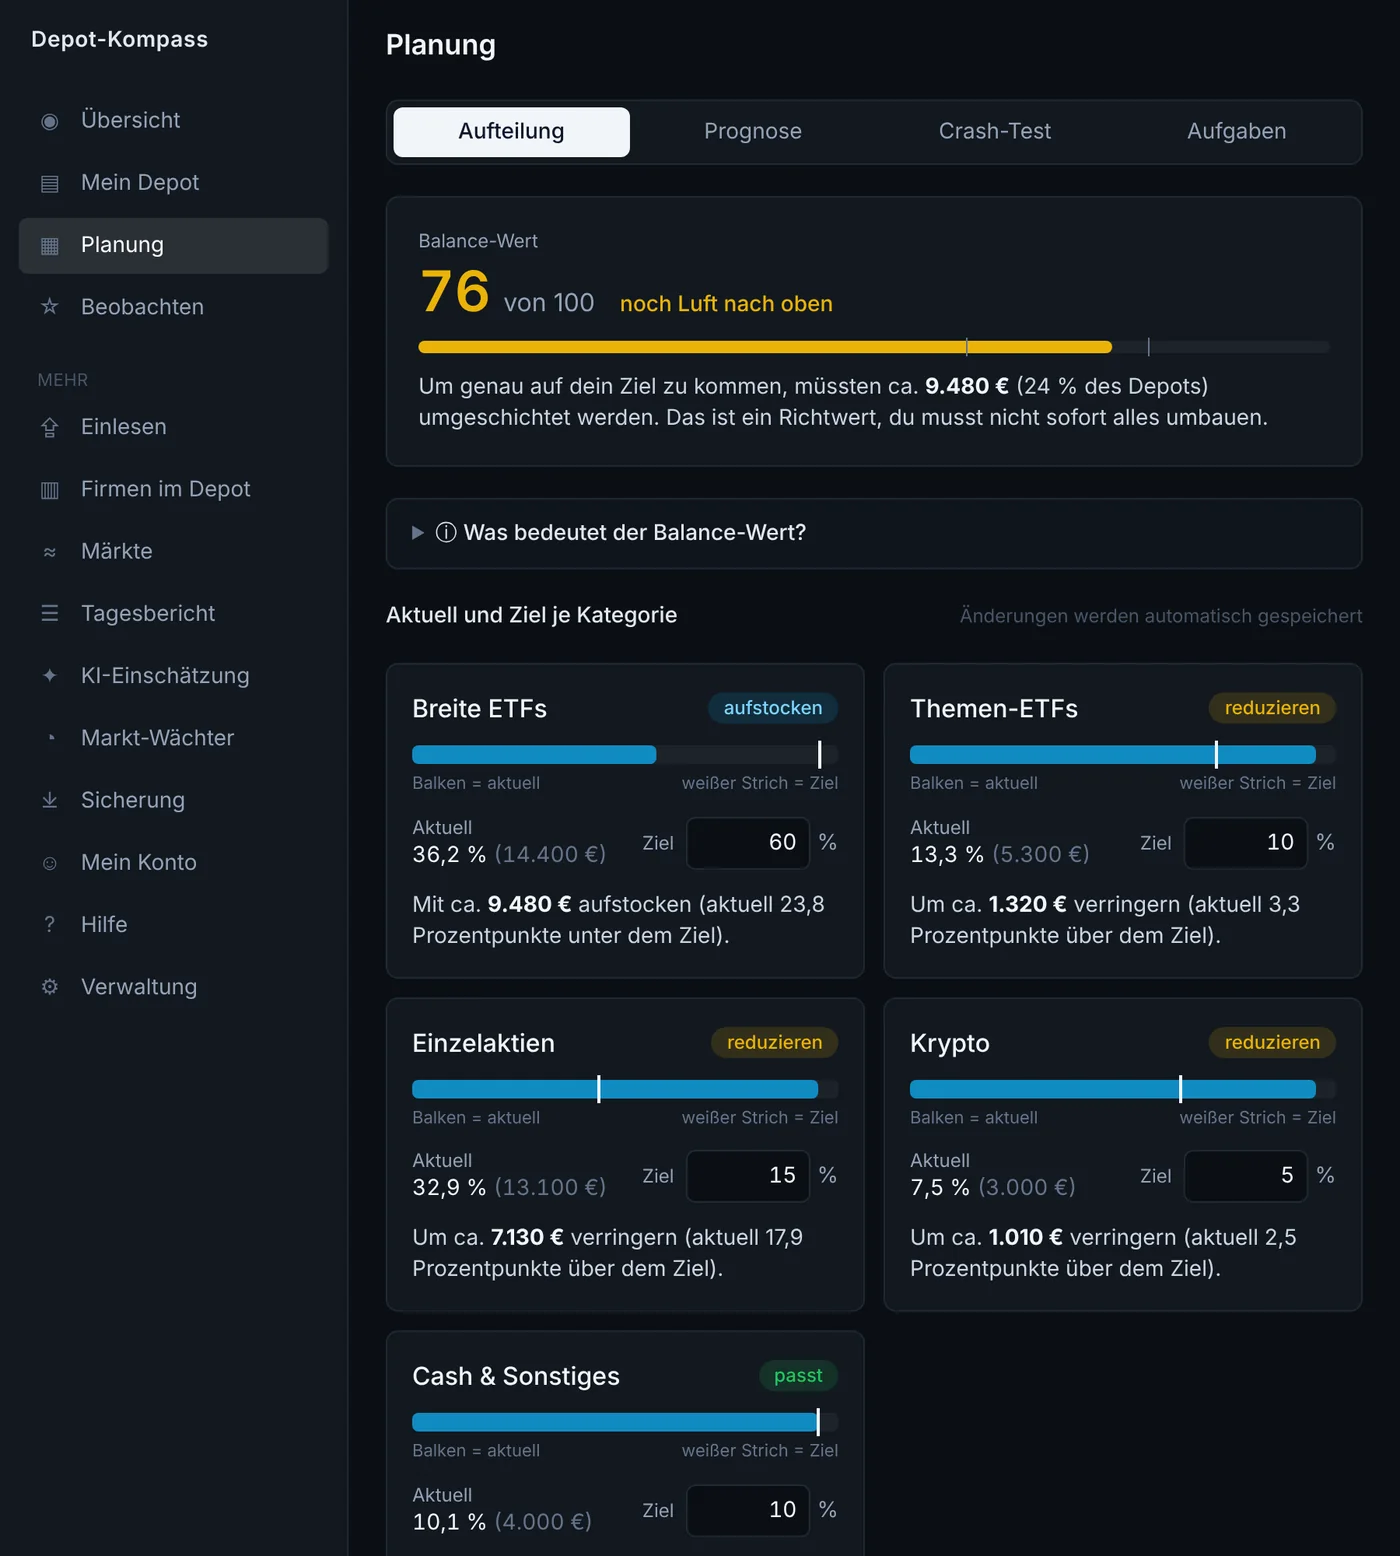Click the Mein Konto smiley icon

click(49, 863)
